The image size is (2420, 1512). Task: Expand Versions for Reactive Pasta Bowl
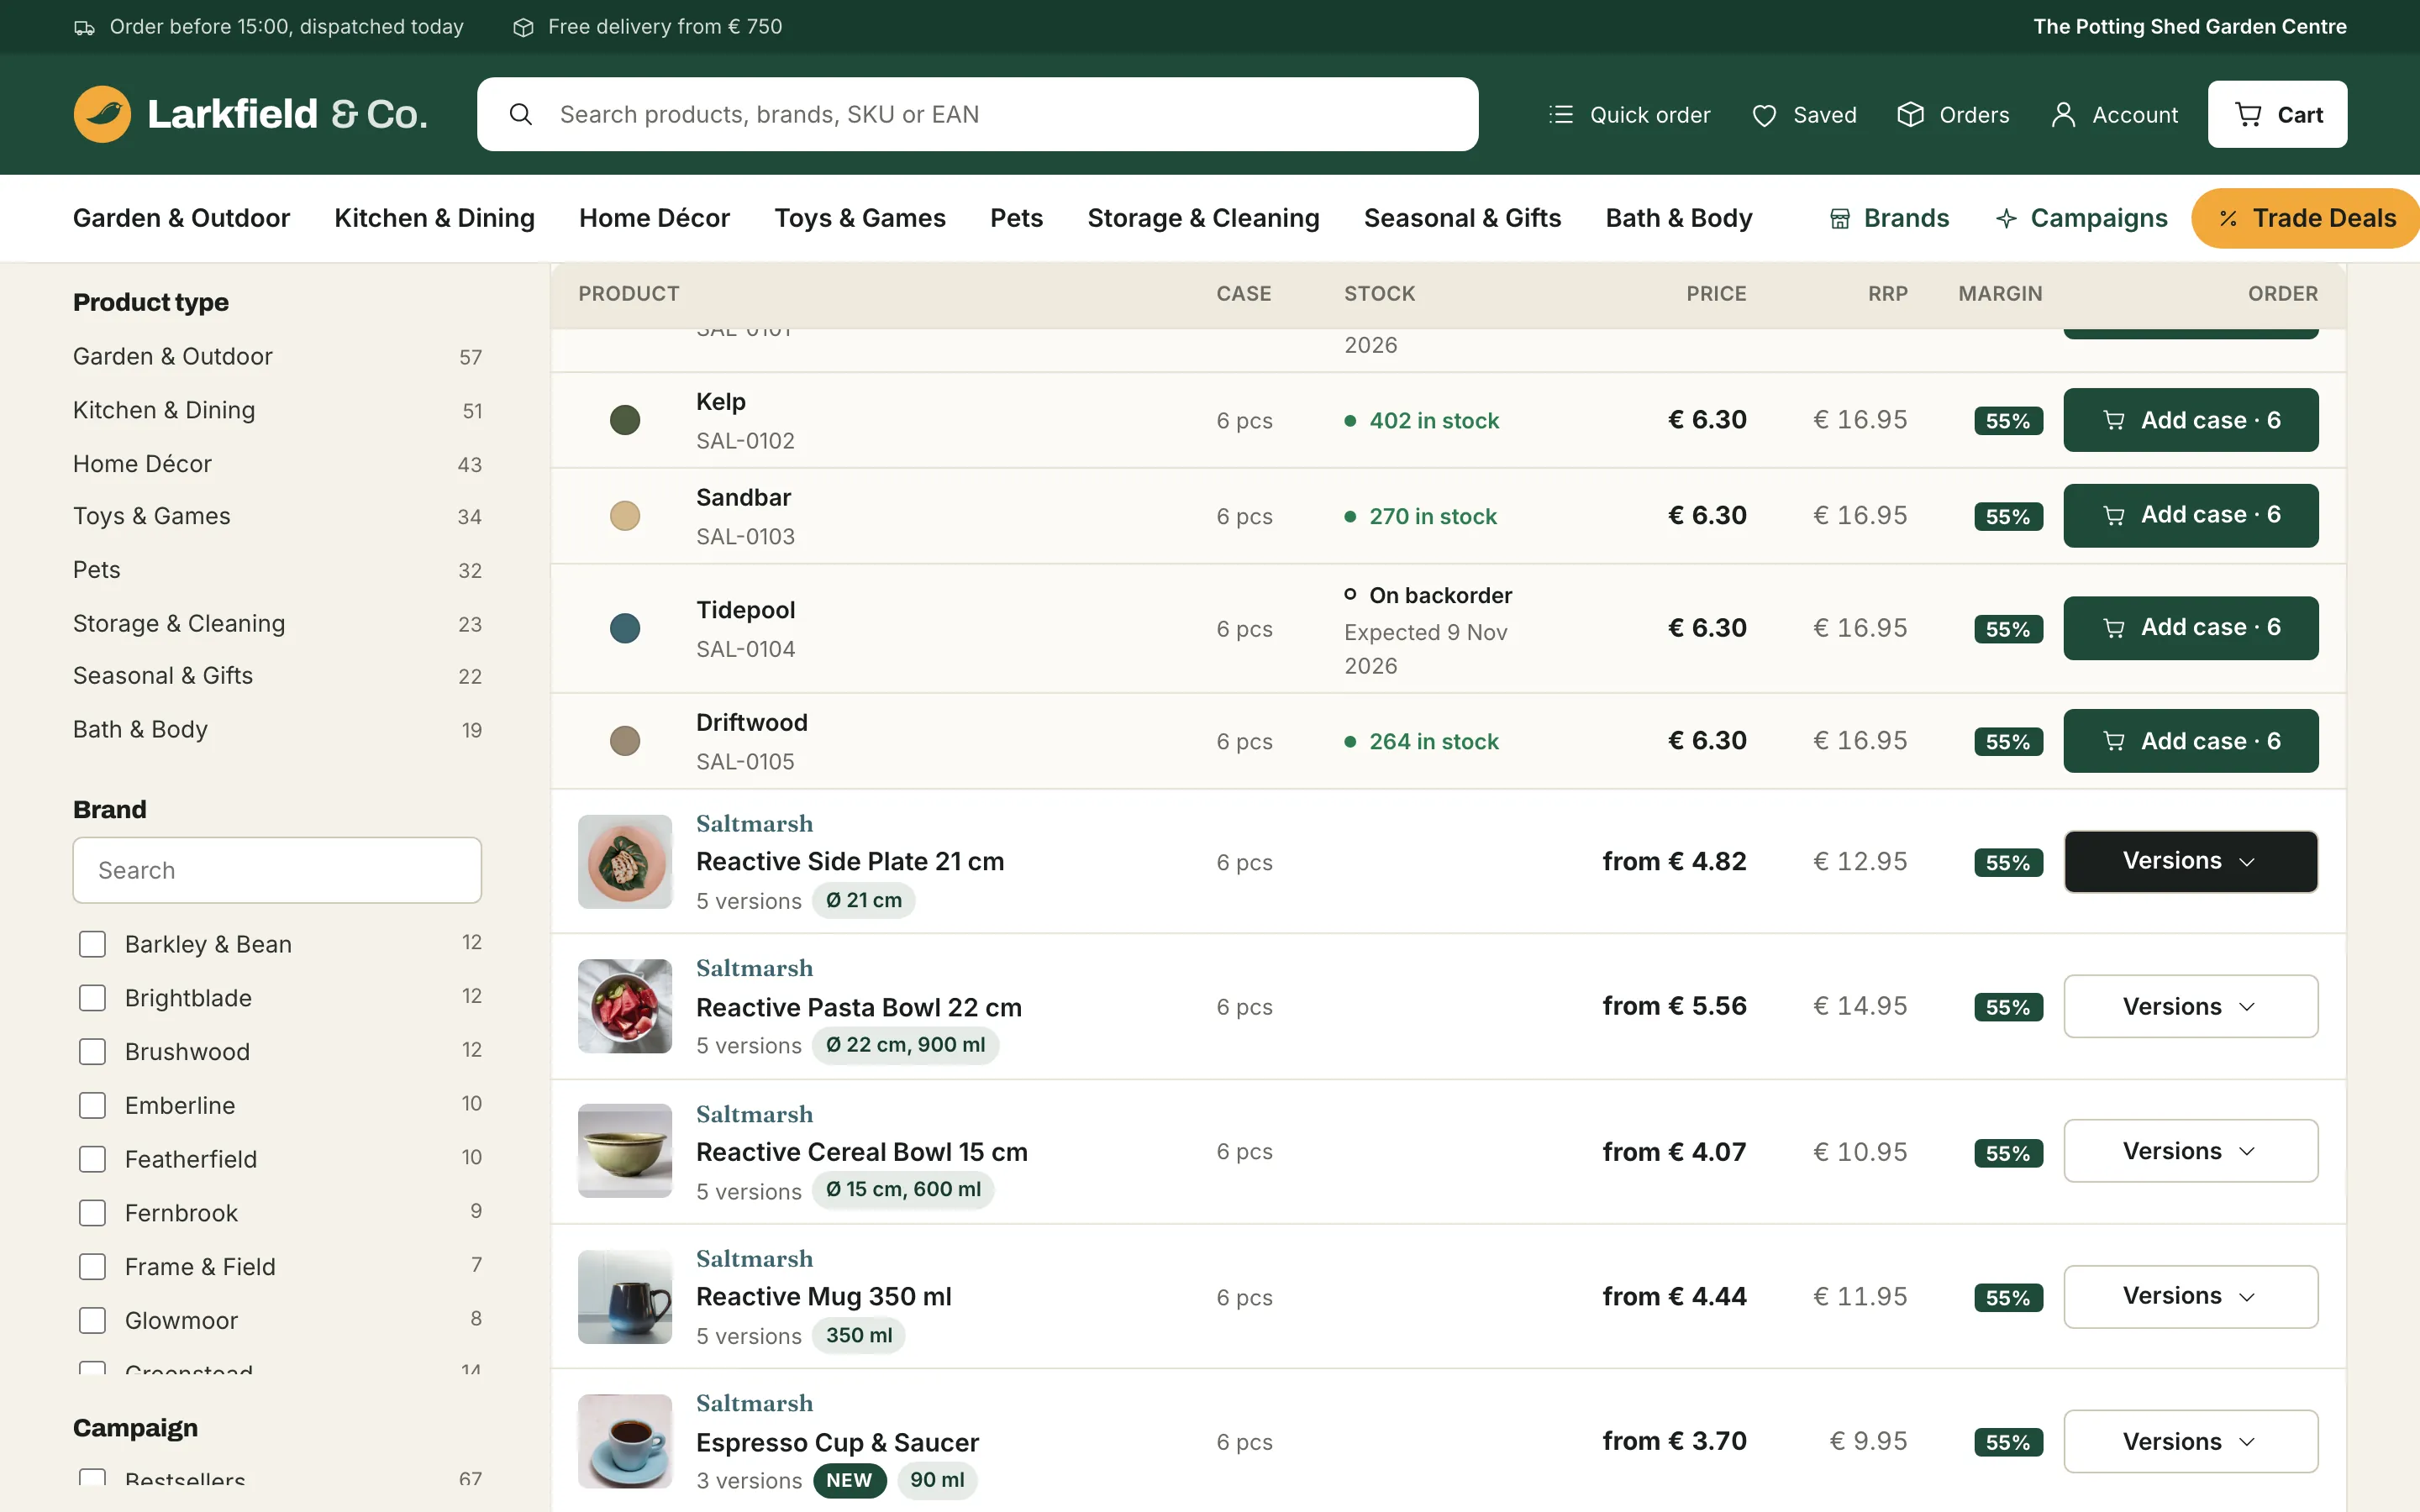pos(2190,1006)
